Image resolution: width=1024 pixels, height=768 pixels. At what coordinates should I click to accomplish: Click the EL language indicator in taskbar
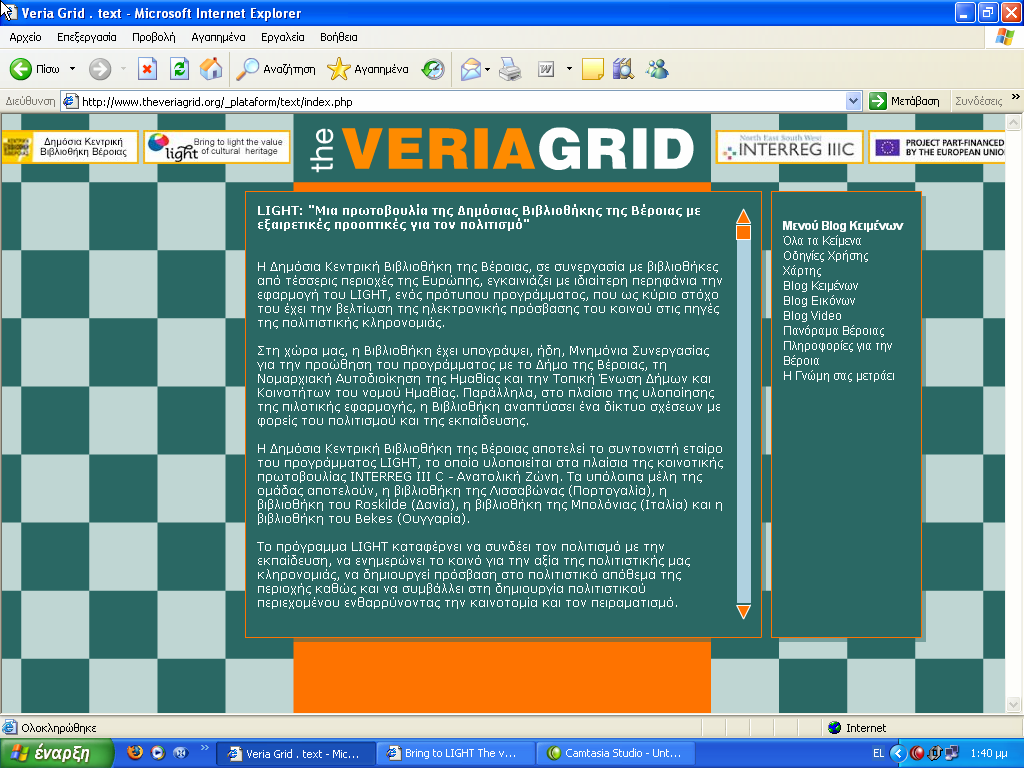878,754
